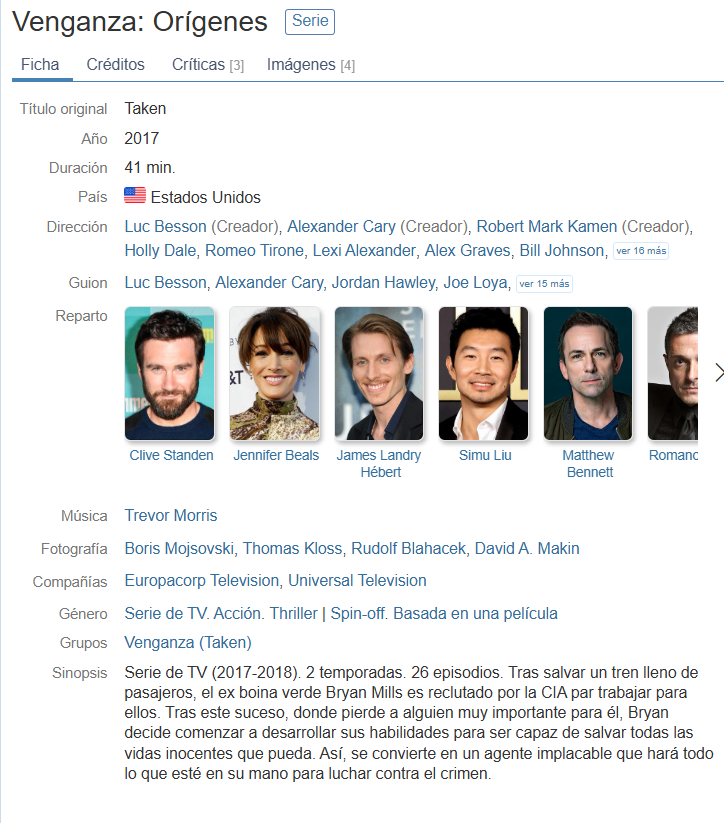Select director Holly Dale

point(160,250)
